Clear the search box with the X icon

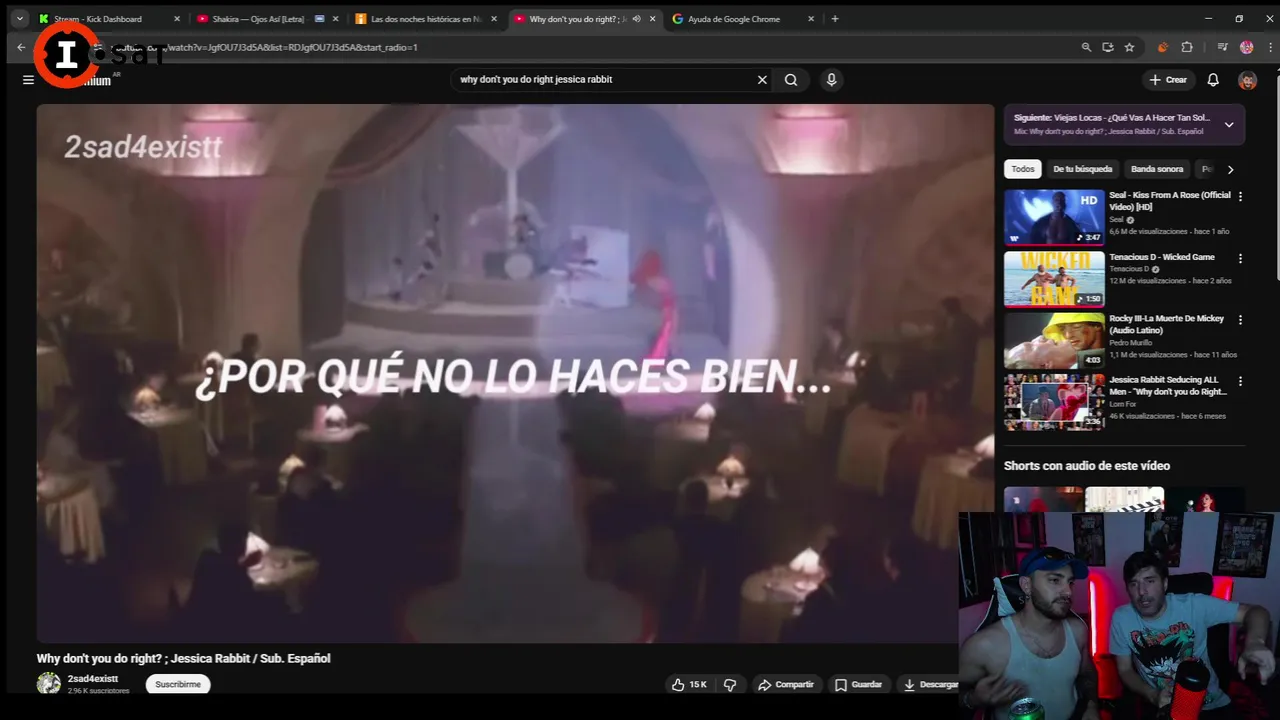click(762, 80)
